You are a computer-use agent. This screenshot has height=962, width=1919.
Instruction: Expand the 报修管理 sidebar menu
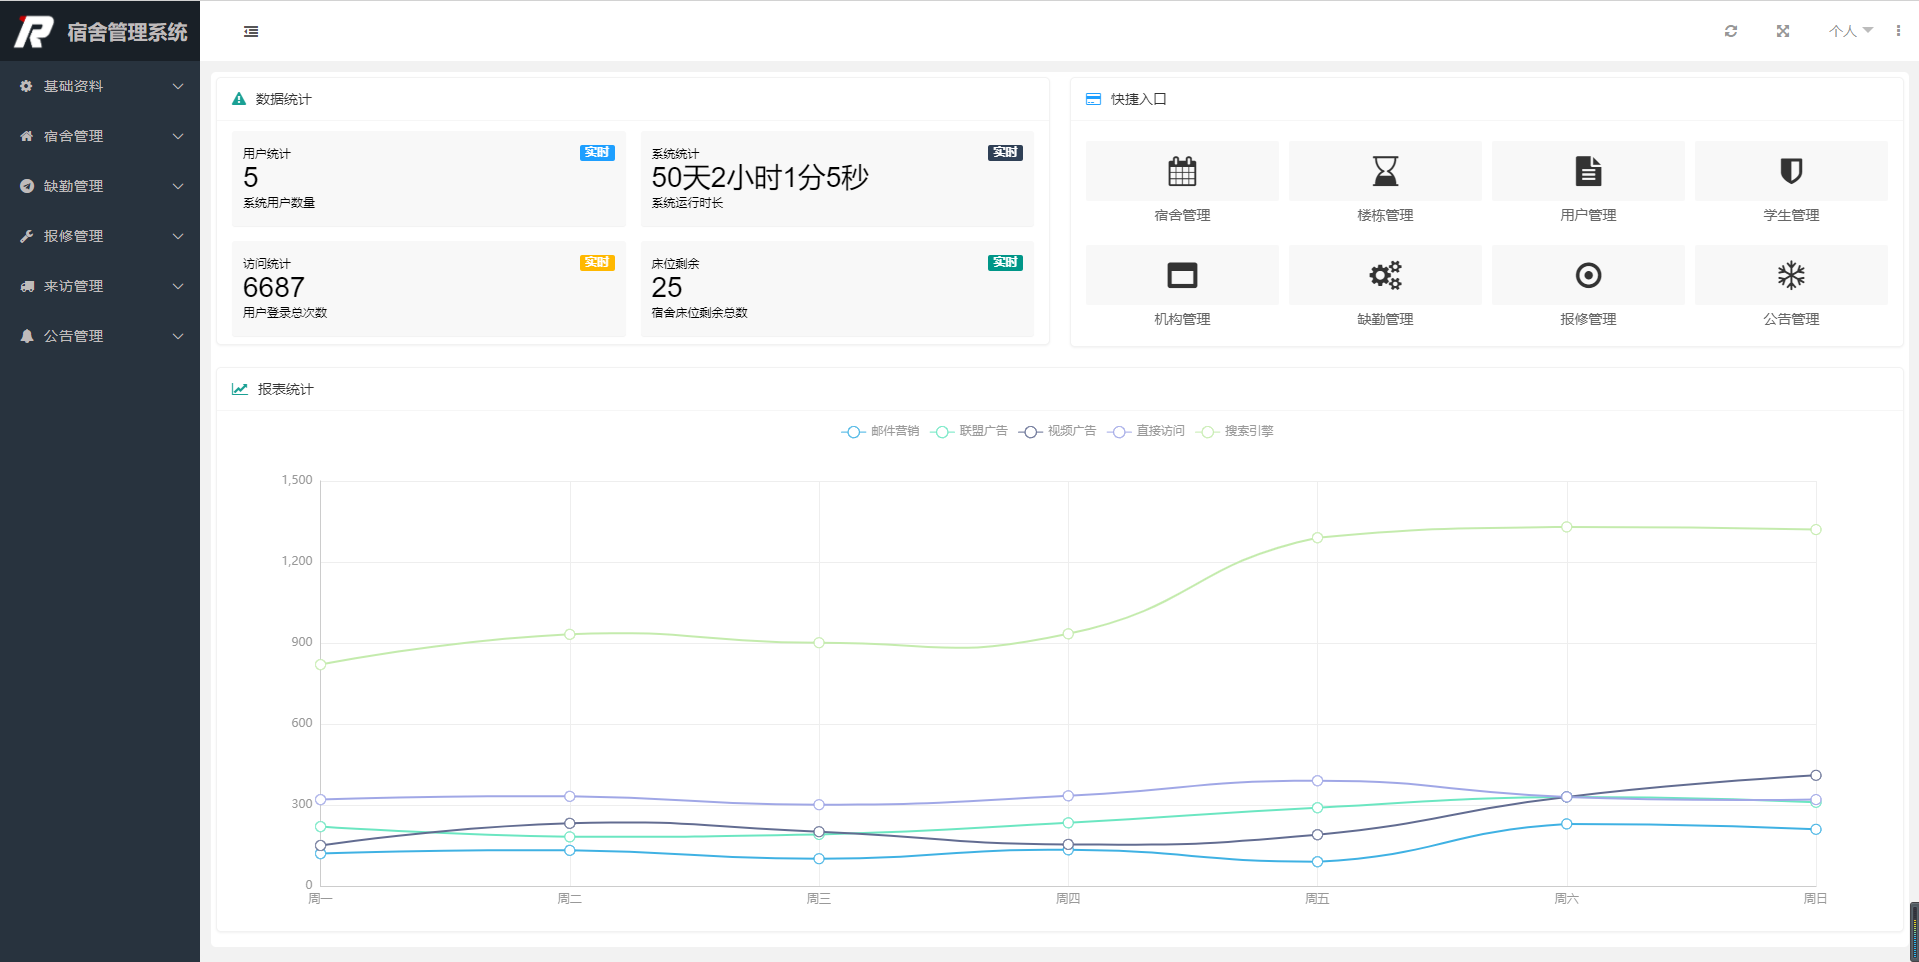click(100, 236)
